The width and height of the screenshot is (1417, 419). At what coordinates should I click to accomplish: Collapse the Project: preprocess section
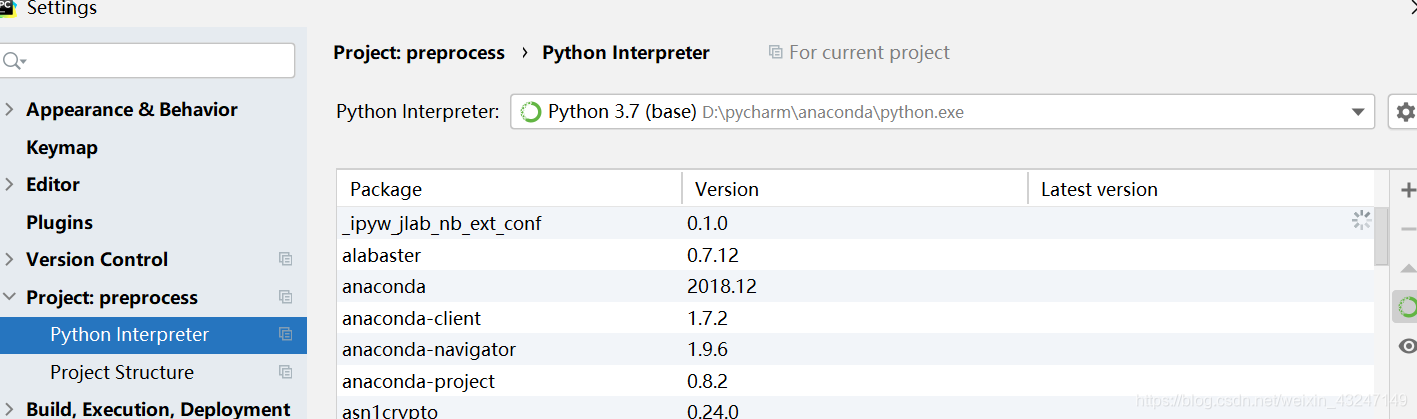point(9,297)
